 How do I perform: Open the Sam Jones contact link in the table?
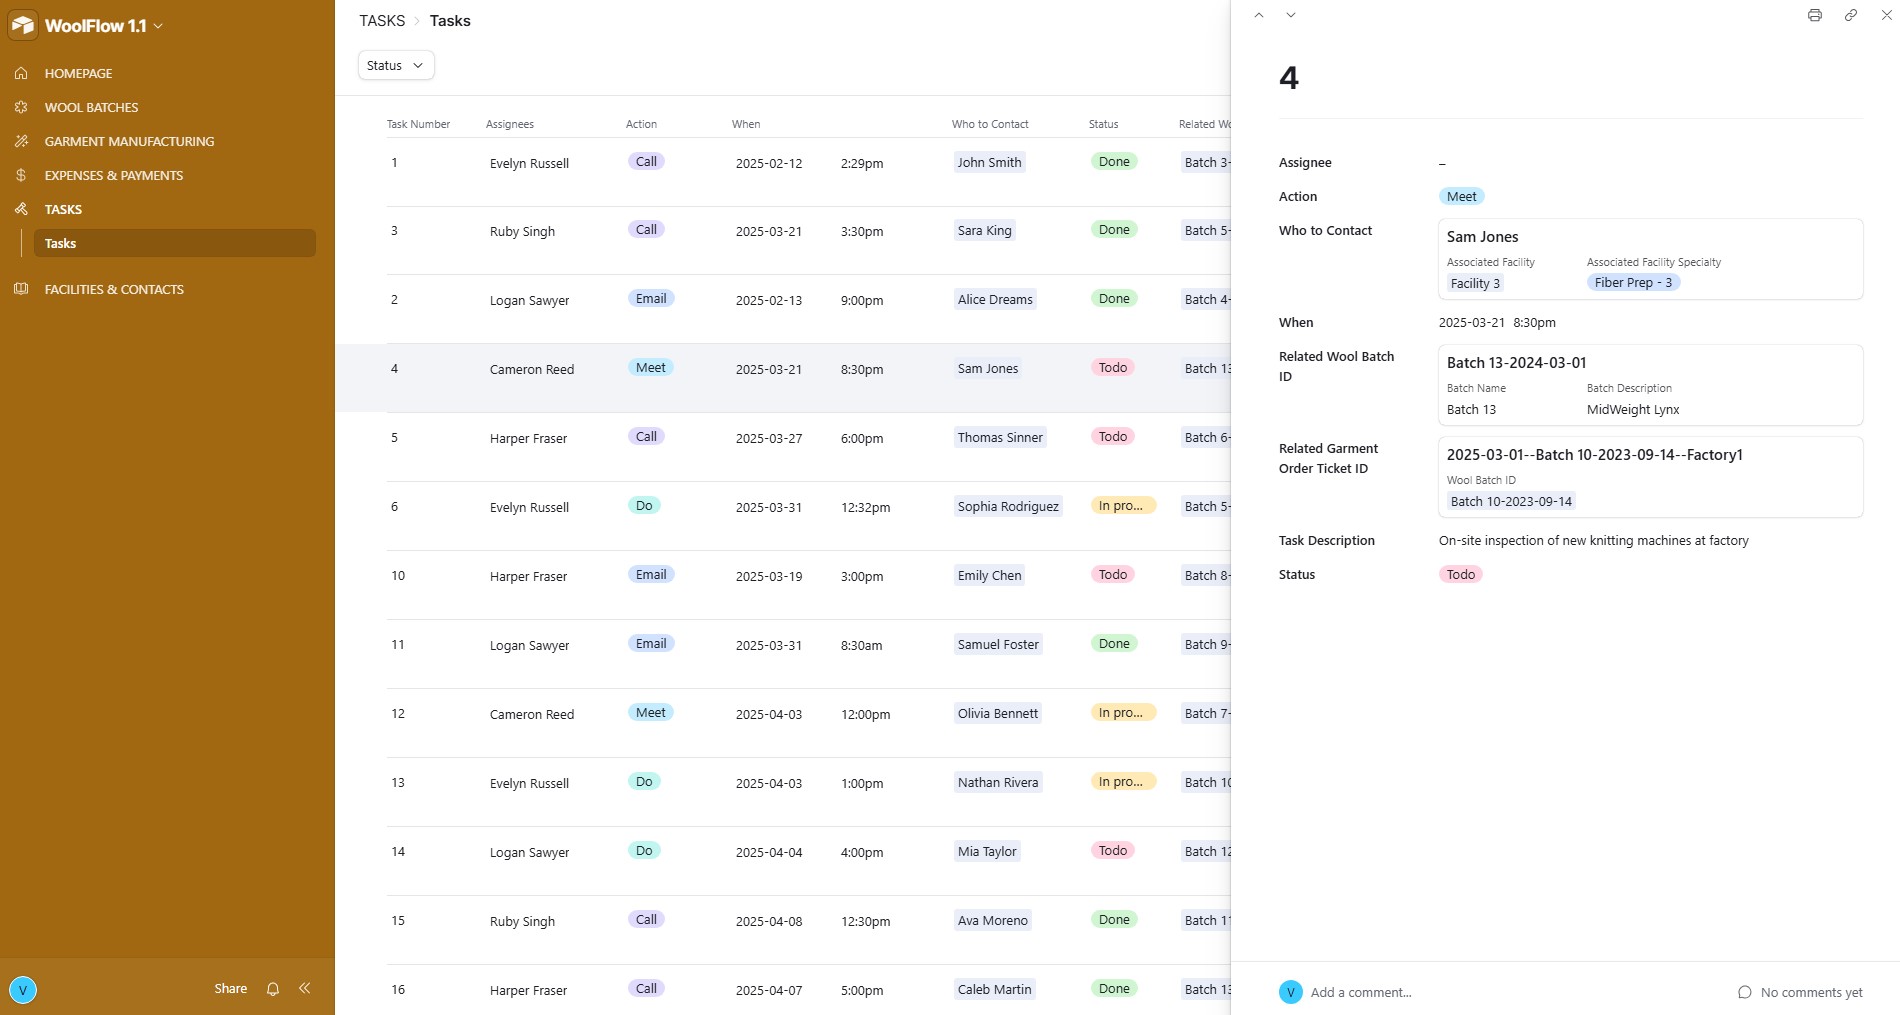pos(987,369)
